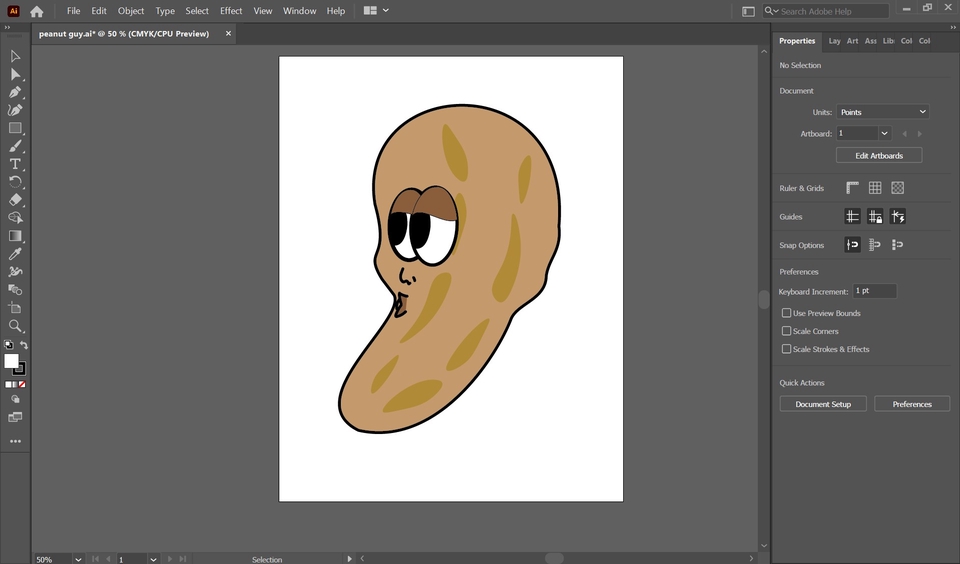Switch to the Properties tab
Screen dimensions: 960x564
(x=797, y=41)
